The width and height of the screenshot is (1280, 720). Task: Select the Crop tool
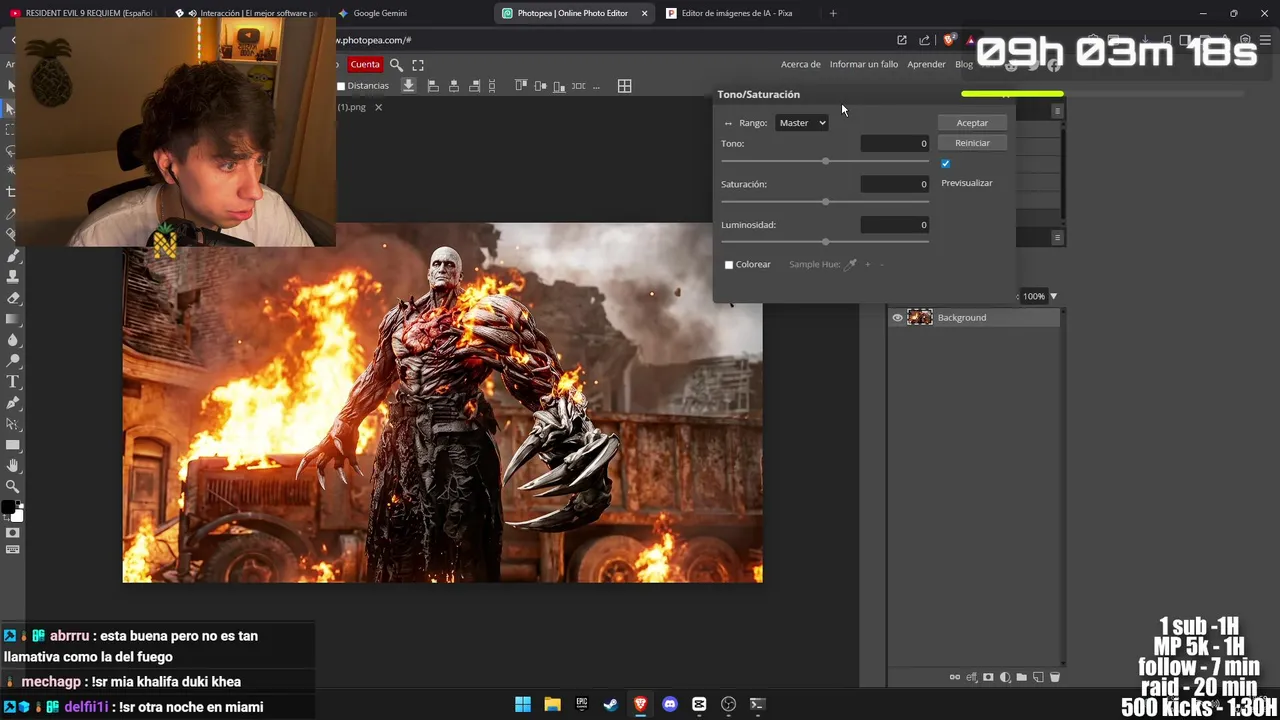12,192
